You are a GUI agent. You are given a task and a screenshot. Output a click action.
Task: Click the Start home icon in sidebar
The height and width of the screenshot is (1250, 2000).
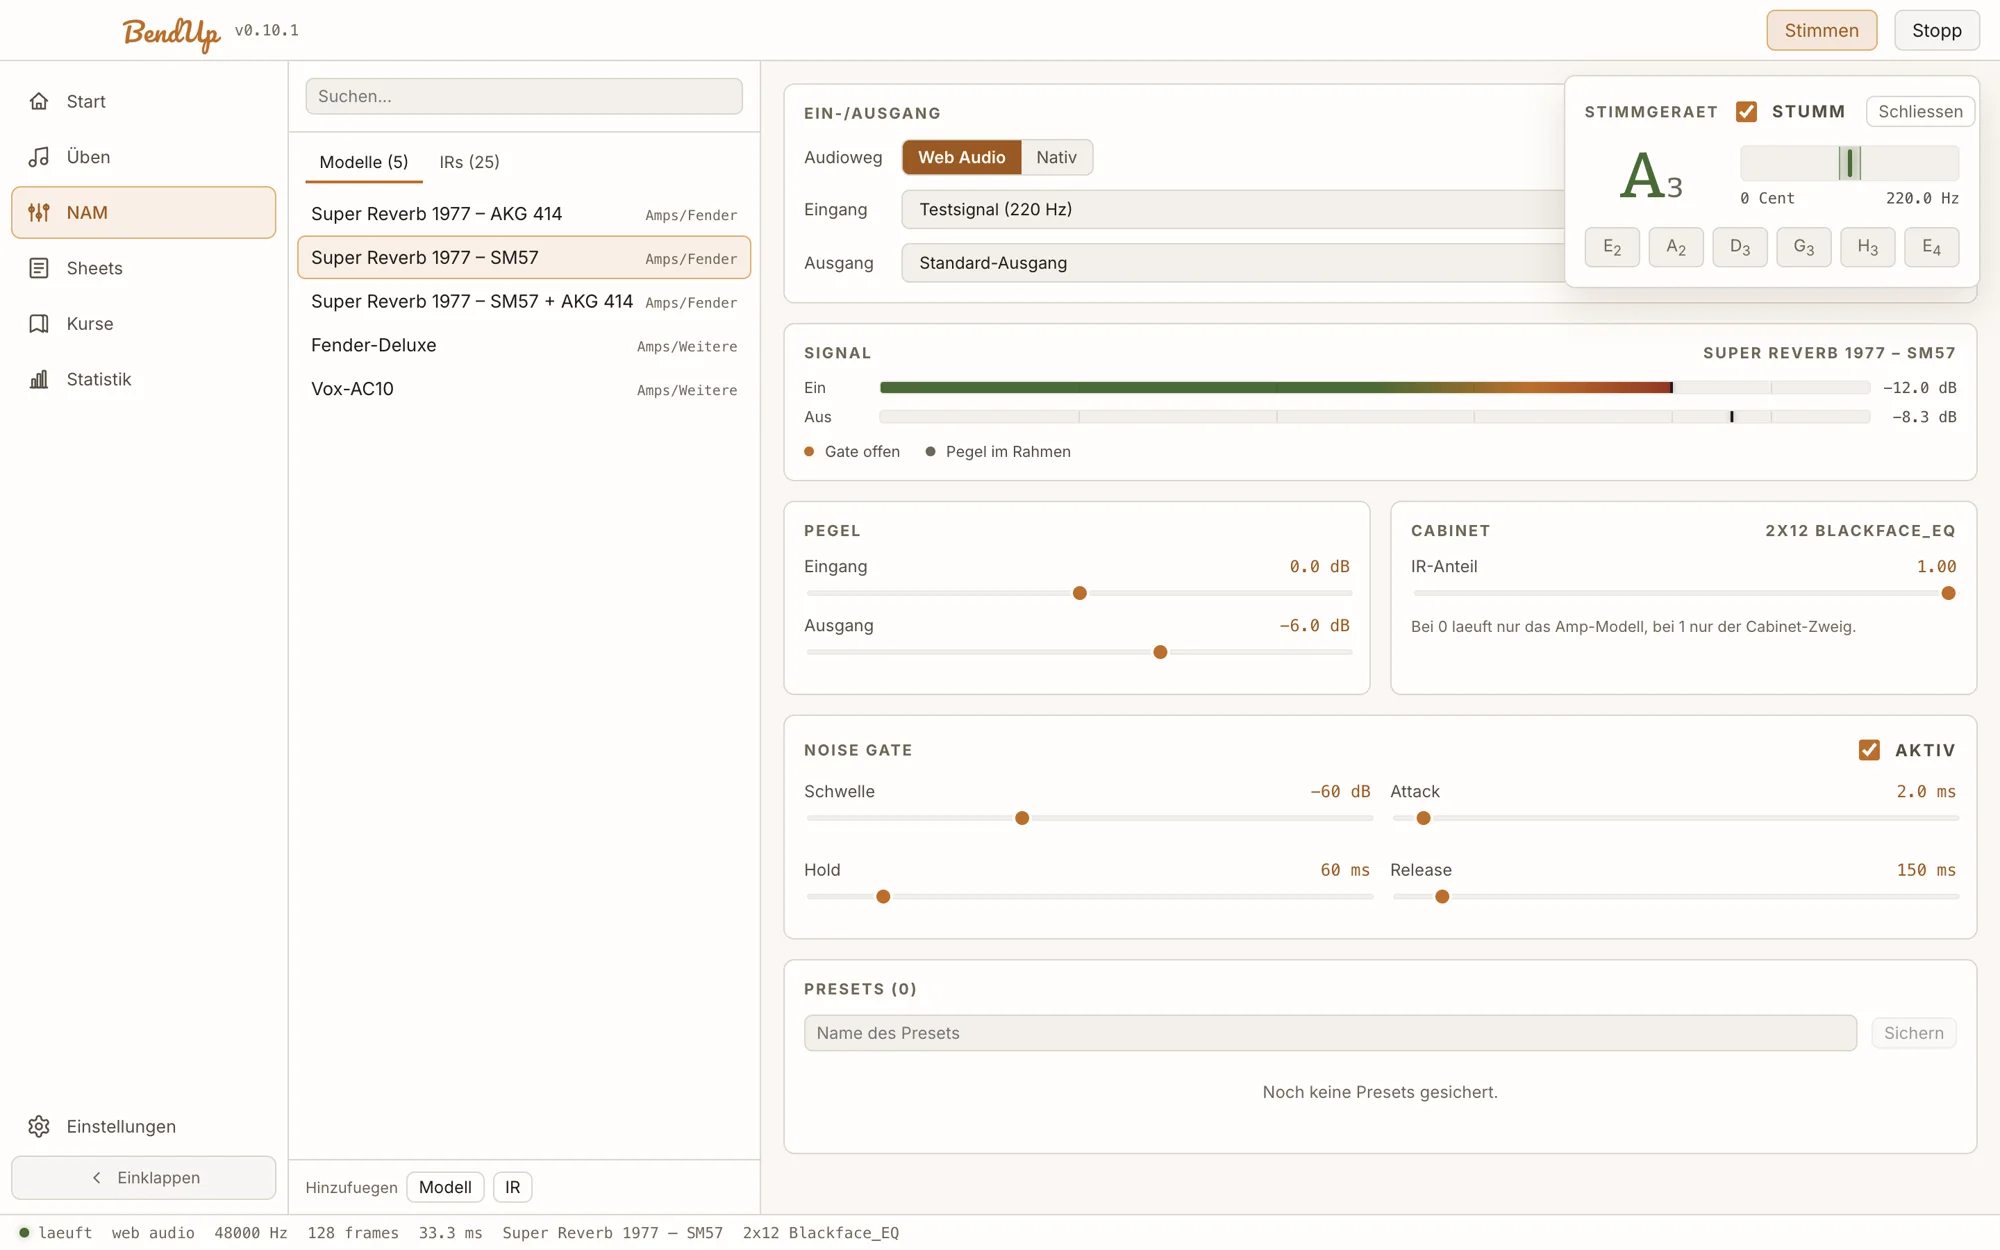(x=39, y=101)
